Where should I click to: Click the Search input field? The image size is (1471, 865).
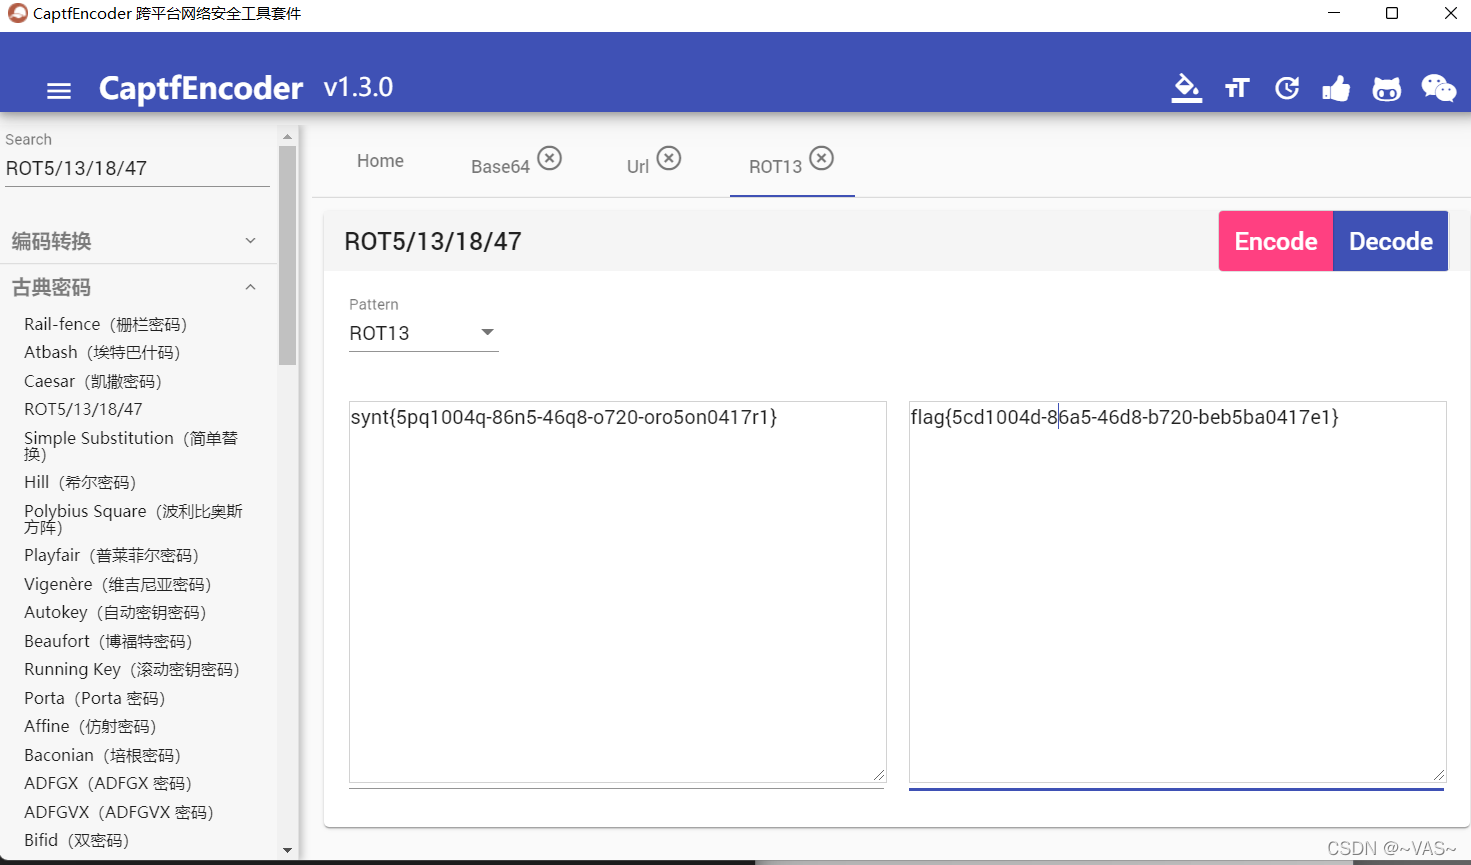pyautogui.click(x=137, y=168)
